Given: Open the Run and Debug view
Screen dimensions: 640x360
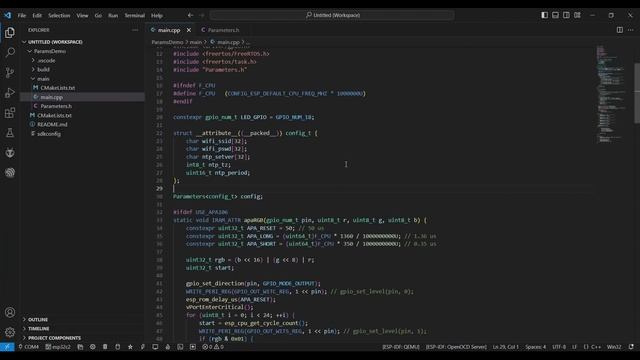Looking at the screenshot, I should 10,93.
